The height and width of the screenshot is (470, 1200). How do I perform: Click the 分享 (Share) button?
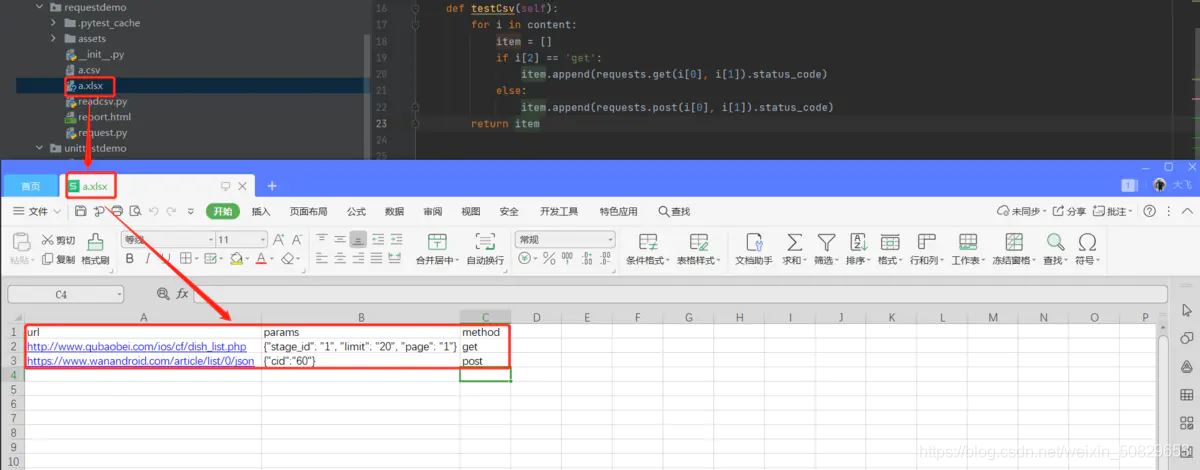click(1069, 211)
